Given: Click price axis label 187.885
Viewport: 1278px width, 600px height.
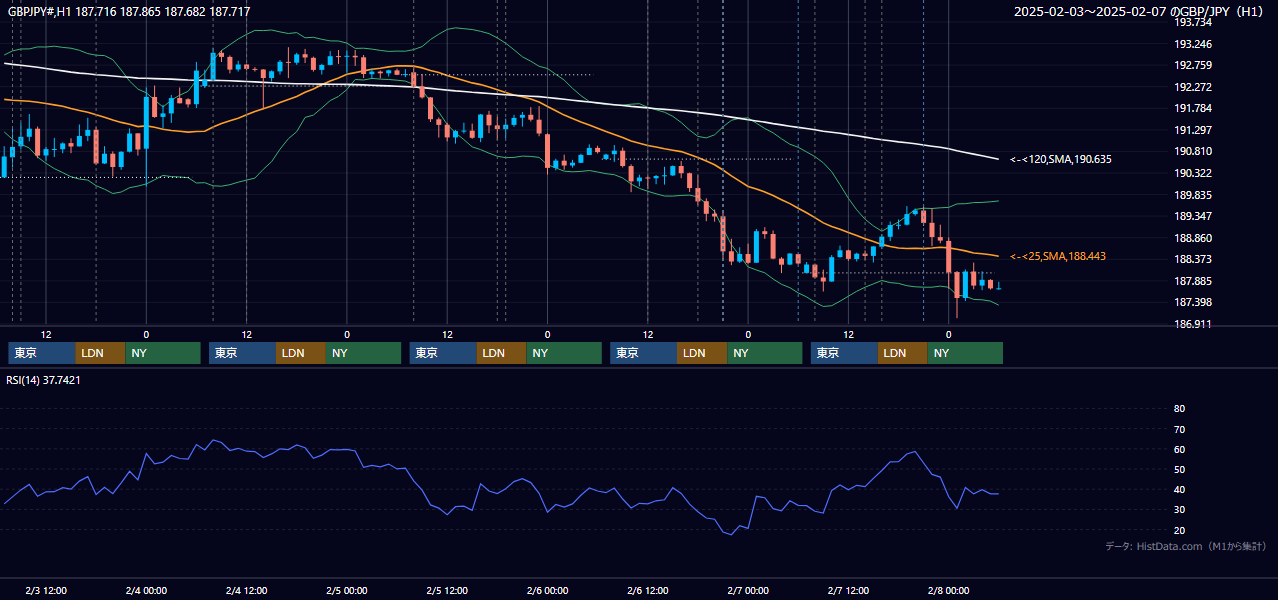Looking at the screenshot, I should coord(1193,281).
